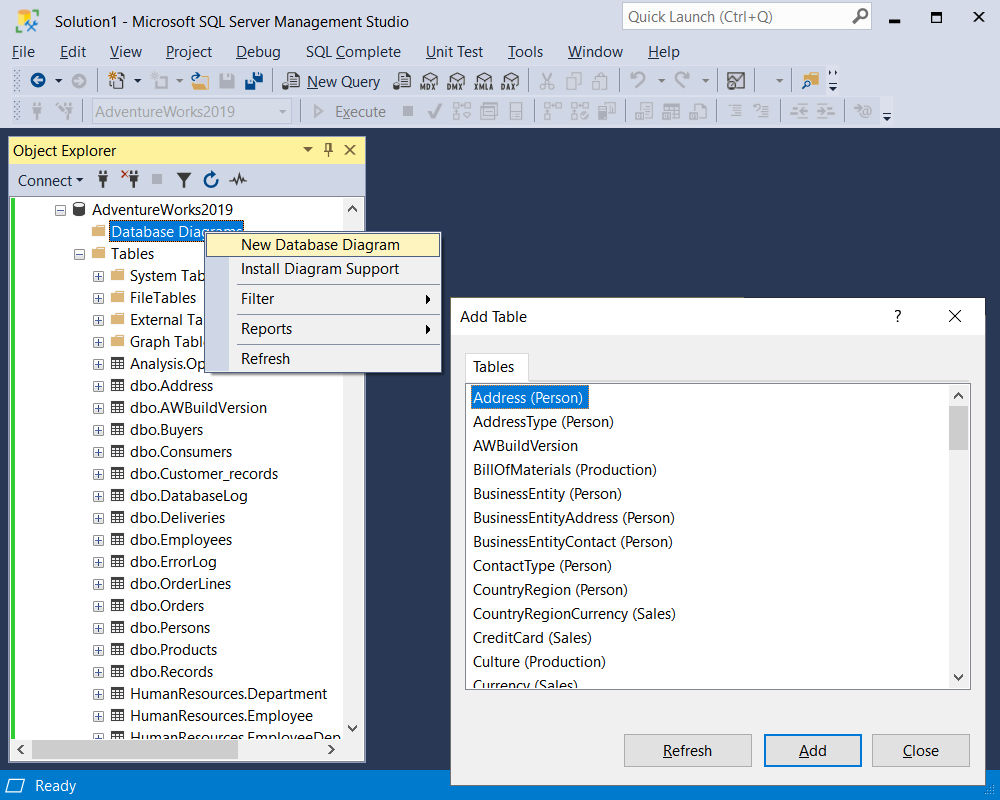
Task: Open the Connect dropdown in Object Explorer
Action: (50, 180)
